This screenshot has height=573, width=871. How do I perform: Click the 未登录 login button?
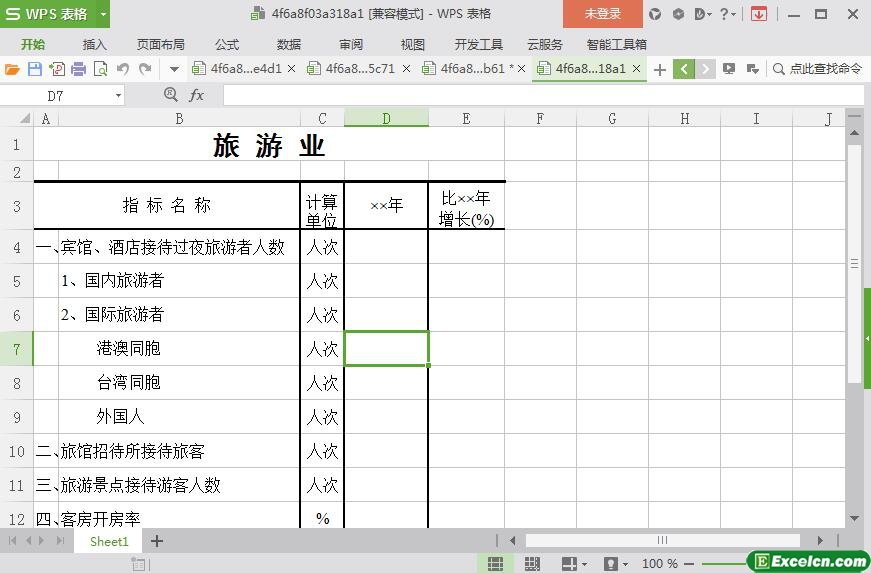(602, 14)
